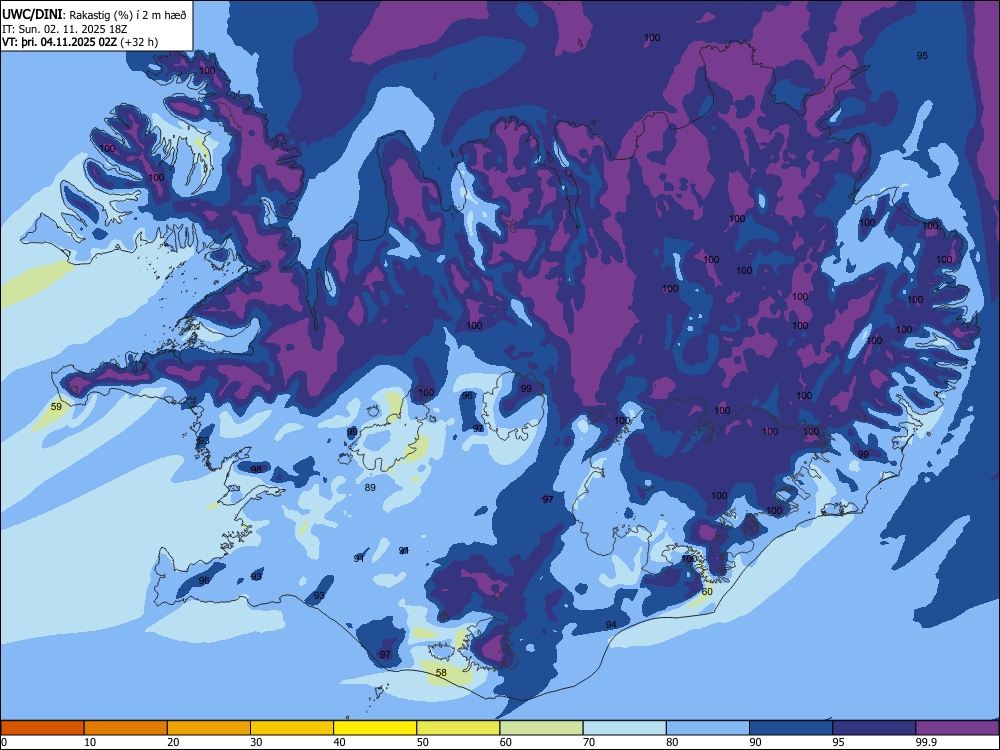This screenshot has width=1000, height=750.
Task: Click the 0–10 dark orange legend swatch
Action: click(42, 728)
